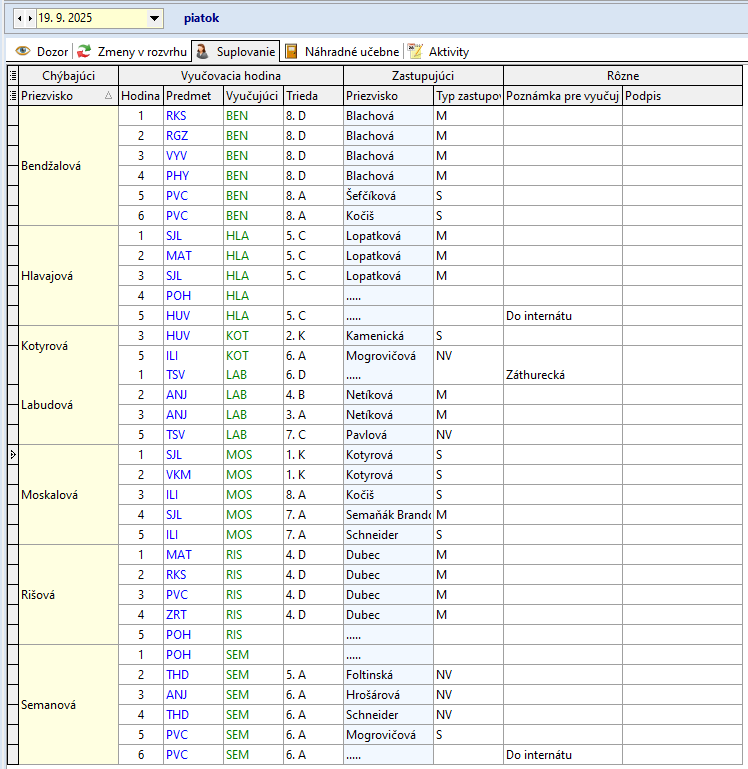Click the Náhradné učebne book icon
The height and width of the screenshot is (769, 748).
[291, 51]
